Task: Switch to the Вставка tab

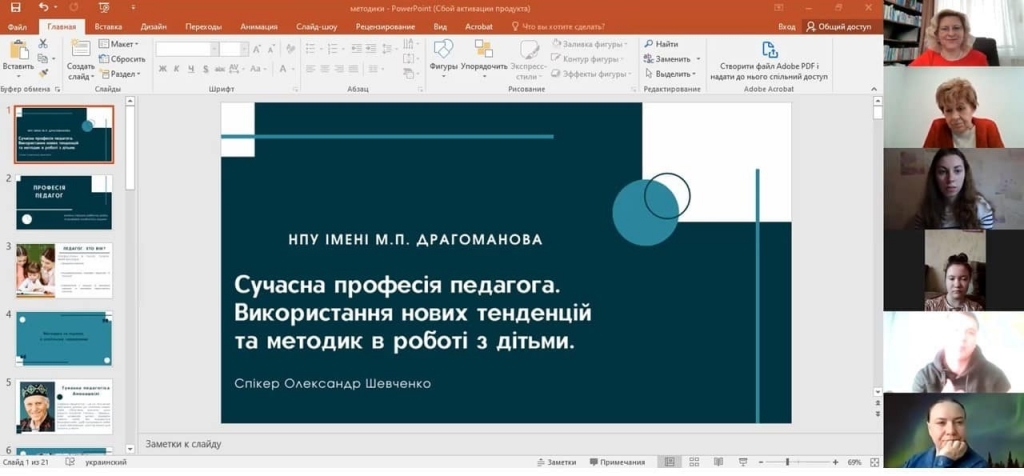Action: tap(108, 27)
